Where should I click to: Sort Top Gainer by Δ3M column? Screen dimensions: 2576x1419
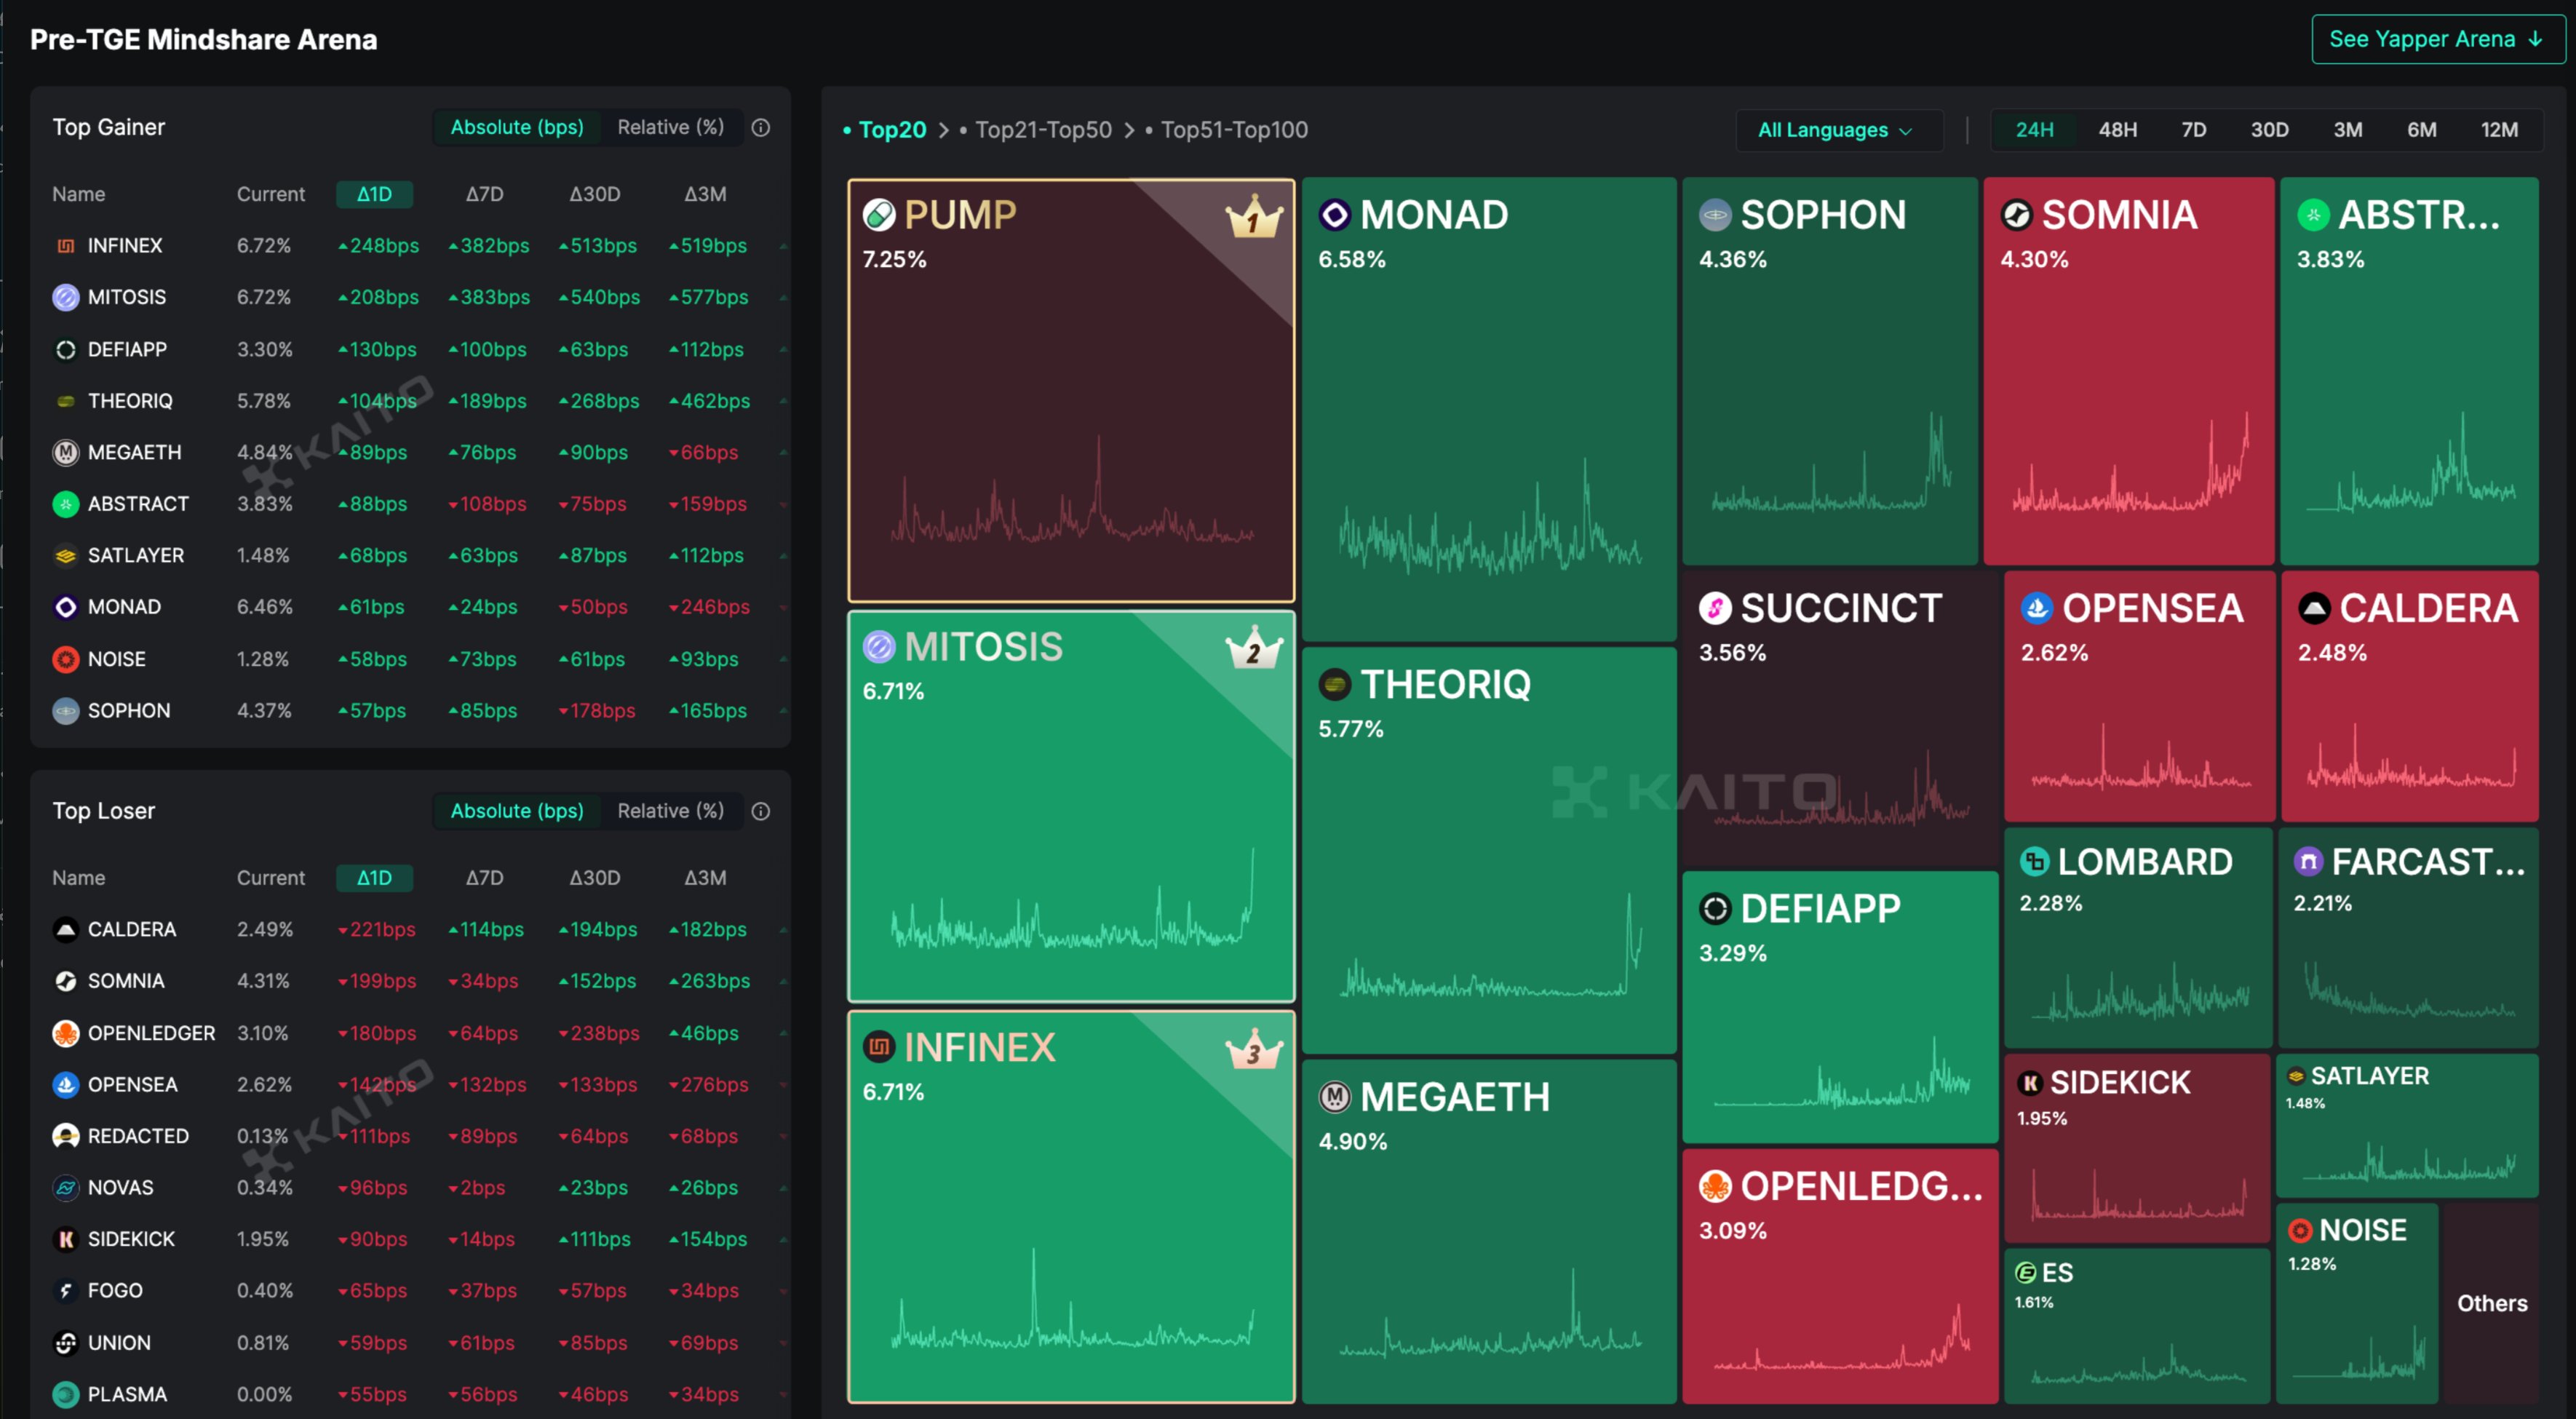705,194
